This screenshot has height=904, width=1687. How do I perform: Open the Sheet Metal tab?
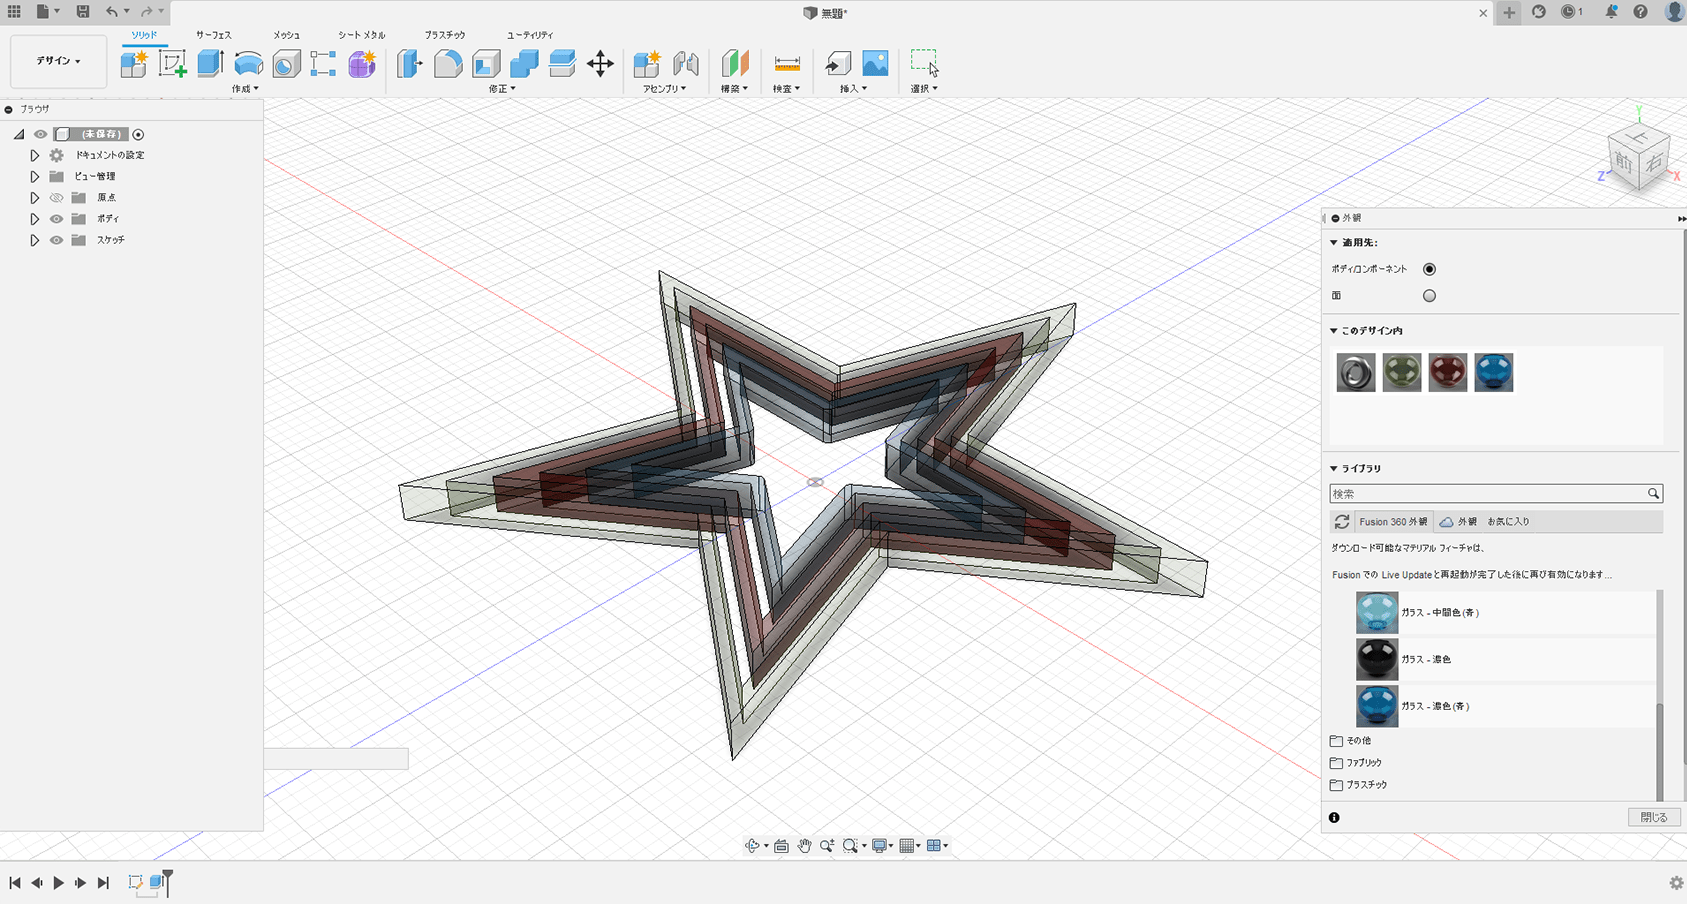(x=361, y=35)
